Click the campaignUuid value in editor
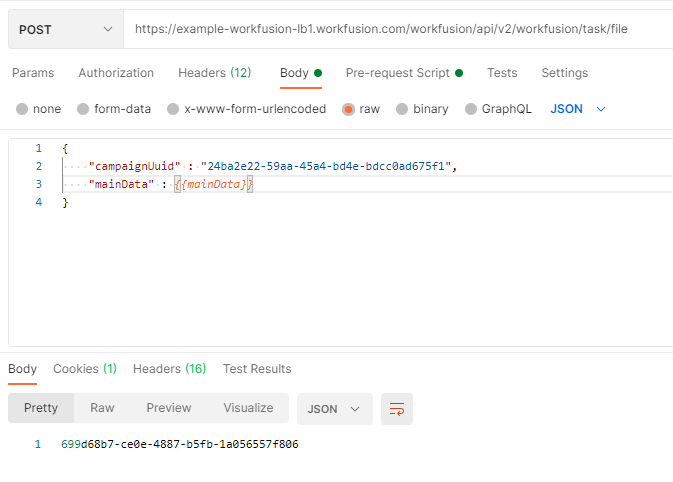Image resolution: width=673 pixels, height=482 pixels. (x=326, y=166)
